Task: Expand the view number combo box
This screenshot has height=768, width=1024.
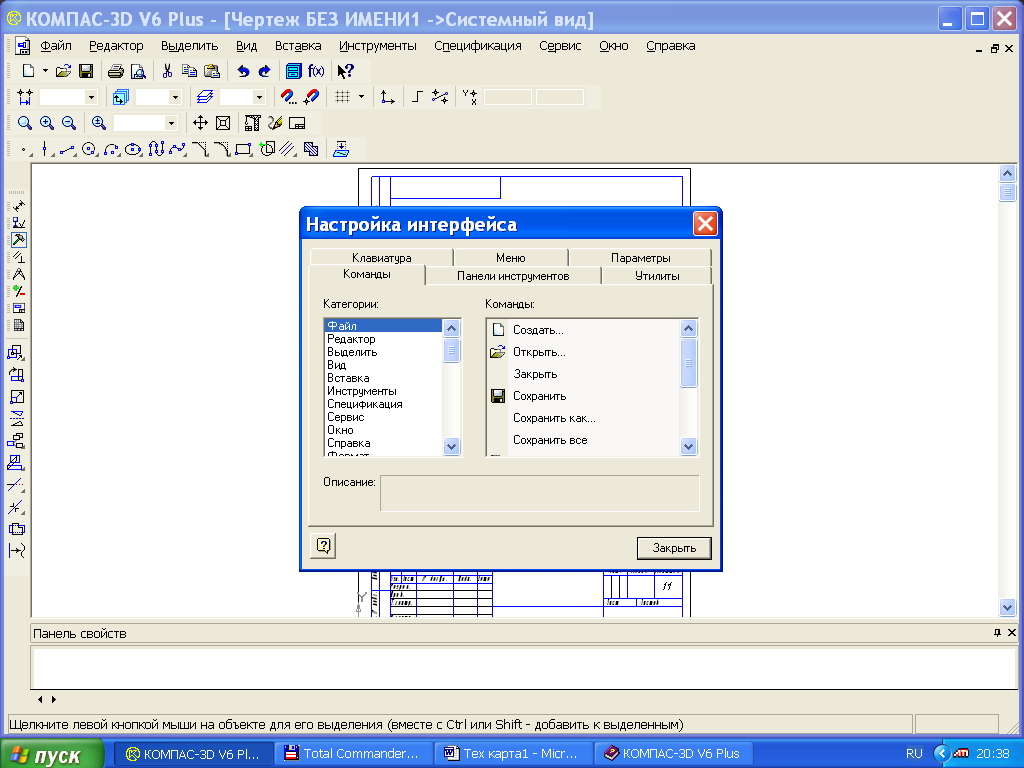Action: point(175,97)
